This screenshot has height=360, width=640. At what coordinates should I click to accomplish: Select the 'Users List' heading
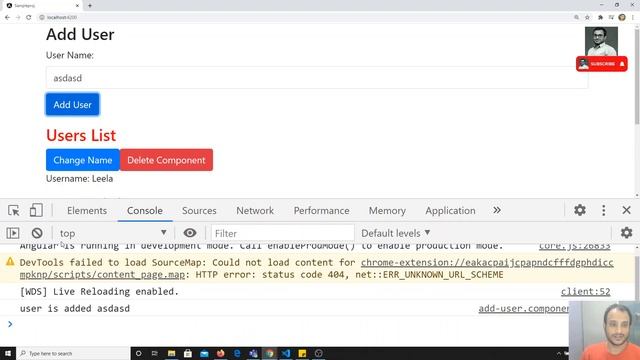(81, 135)
